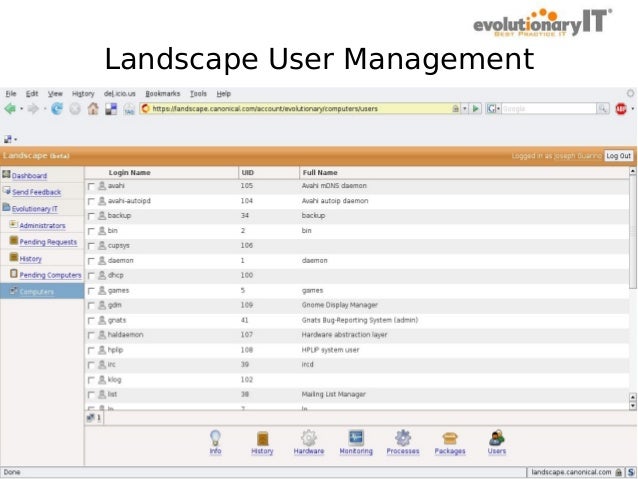Open the Hardware gear icon
Screen dimensions: 638x479
pyautogui.click(x=309, y=438)
